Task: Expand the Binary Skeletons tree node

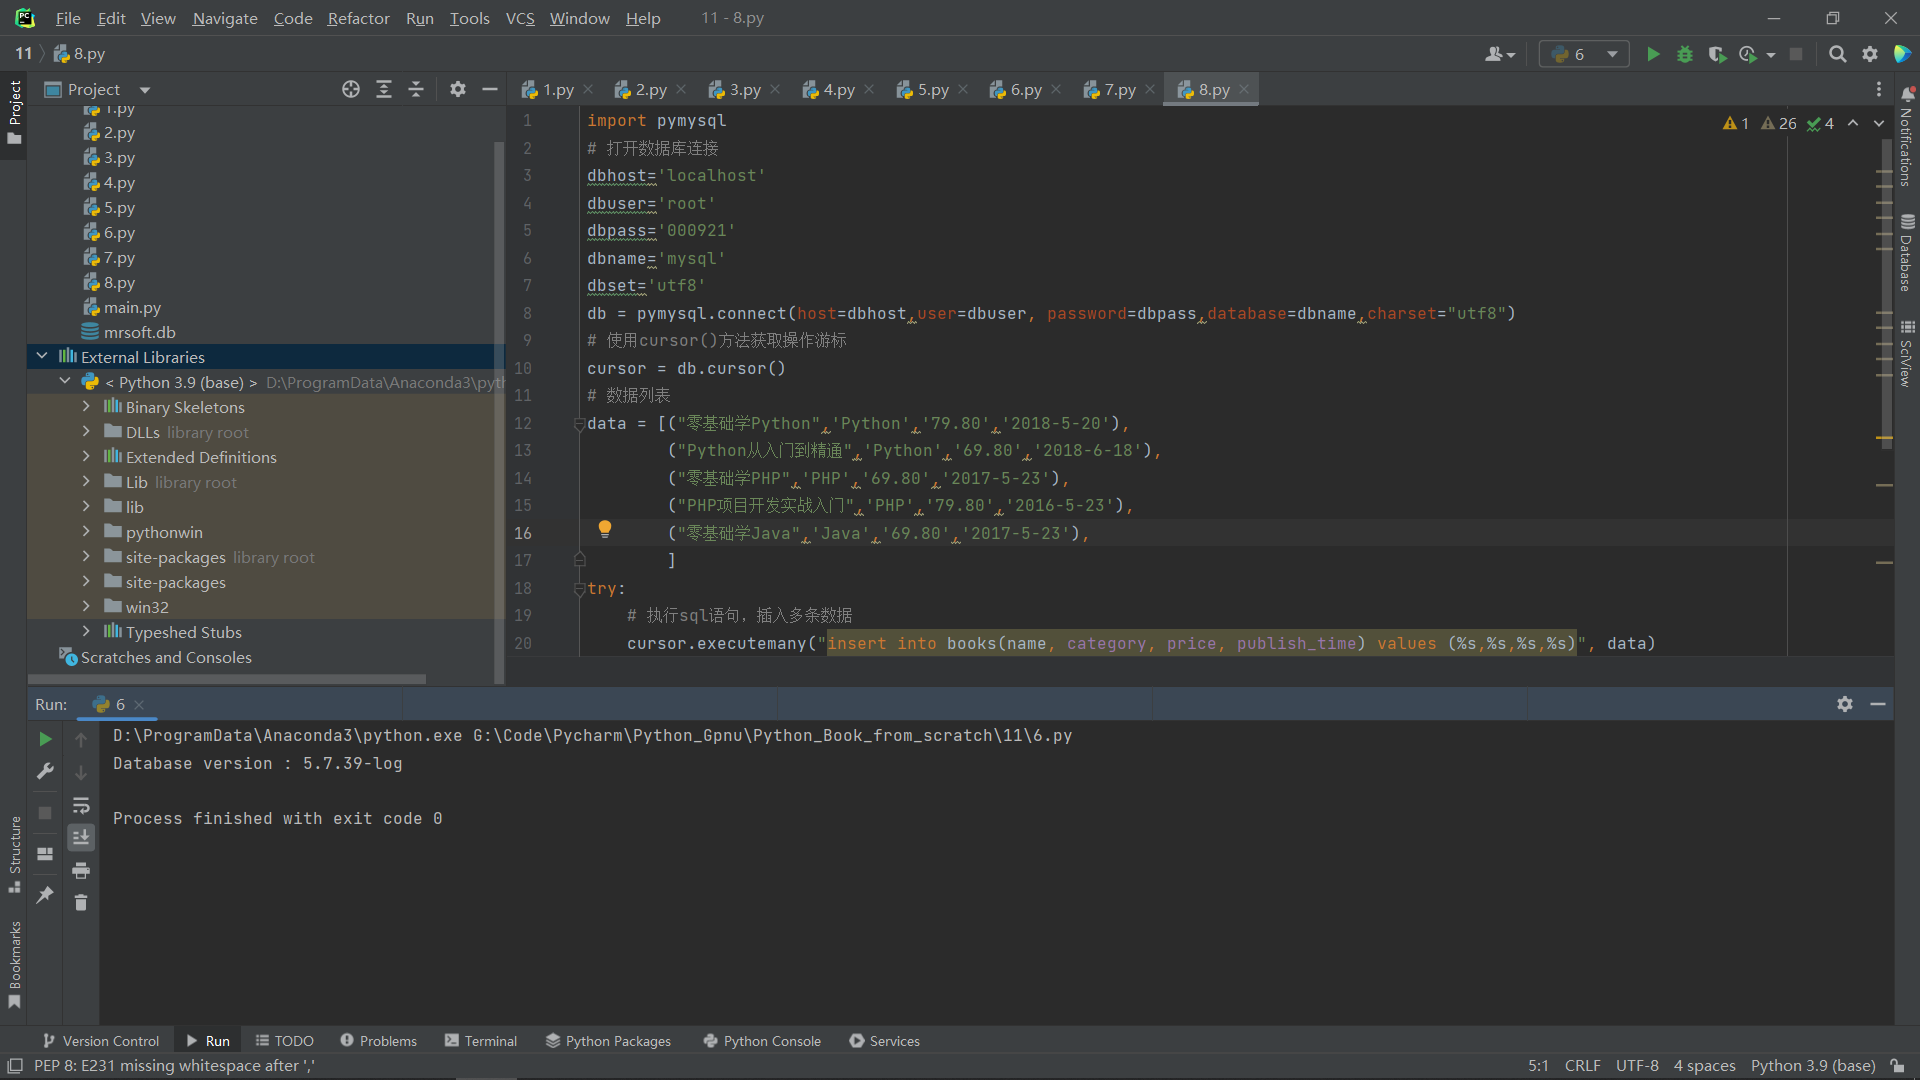Action: tap(86, 407)
